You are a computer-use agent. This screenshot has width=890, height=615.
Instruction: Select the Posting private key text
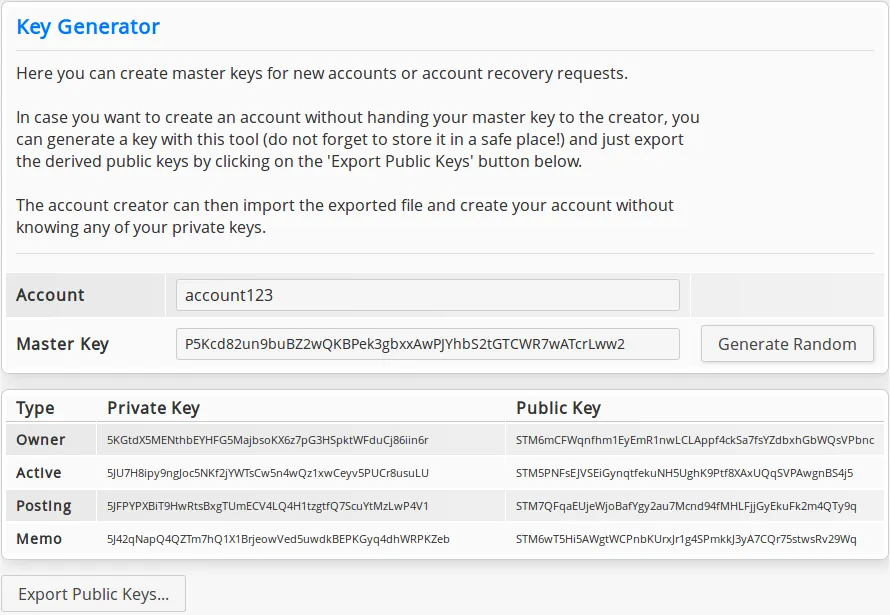click(267, 506)
